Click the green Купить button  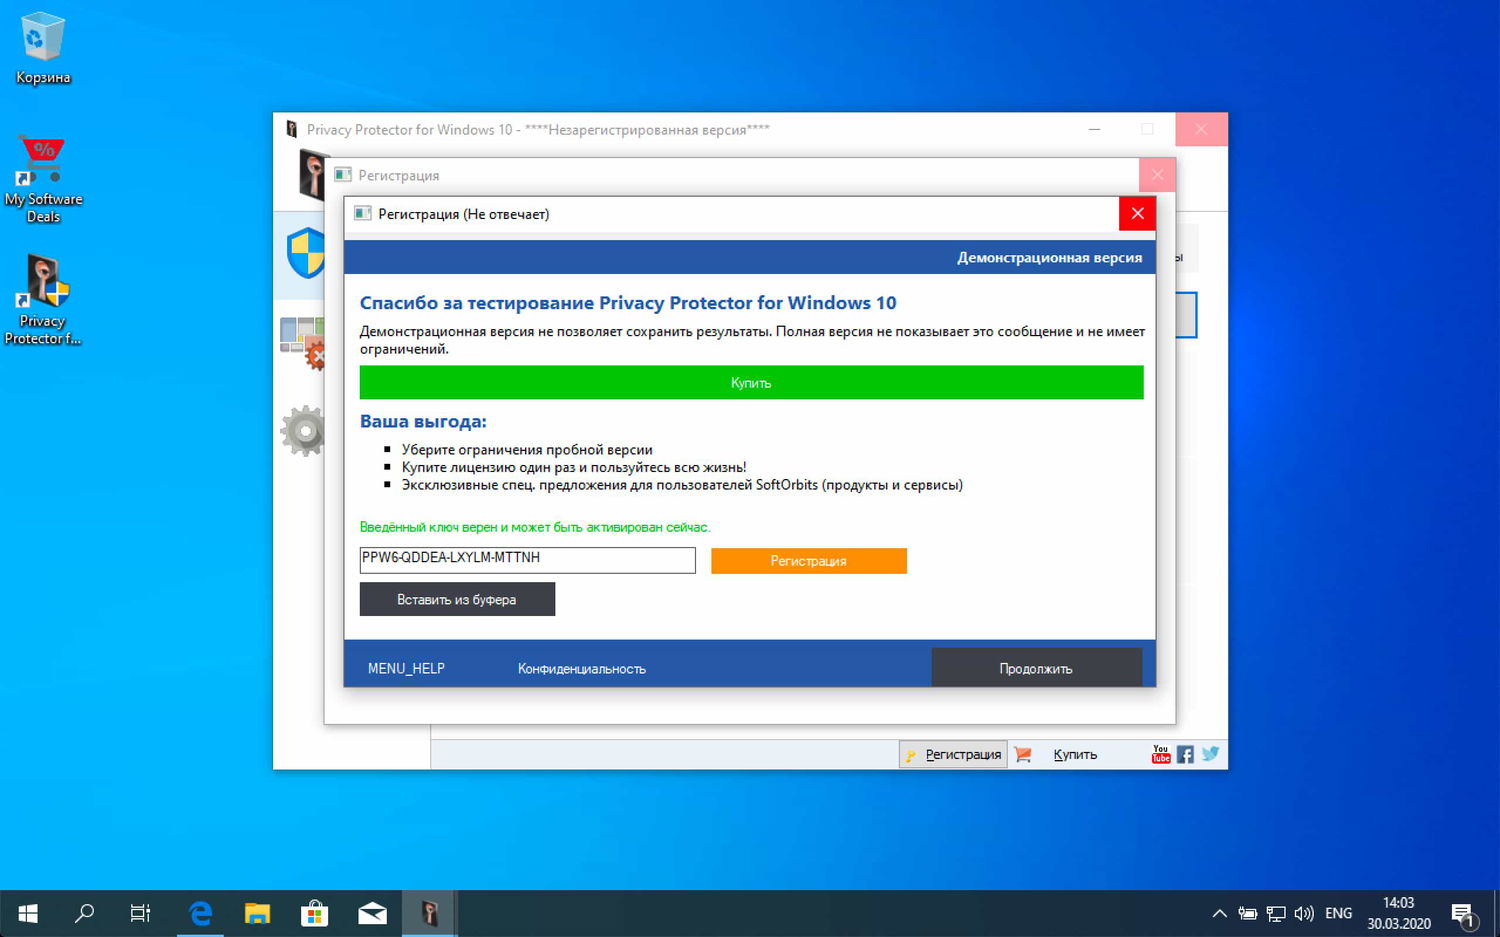point(751,383)
